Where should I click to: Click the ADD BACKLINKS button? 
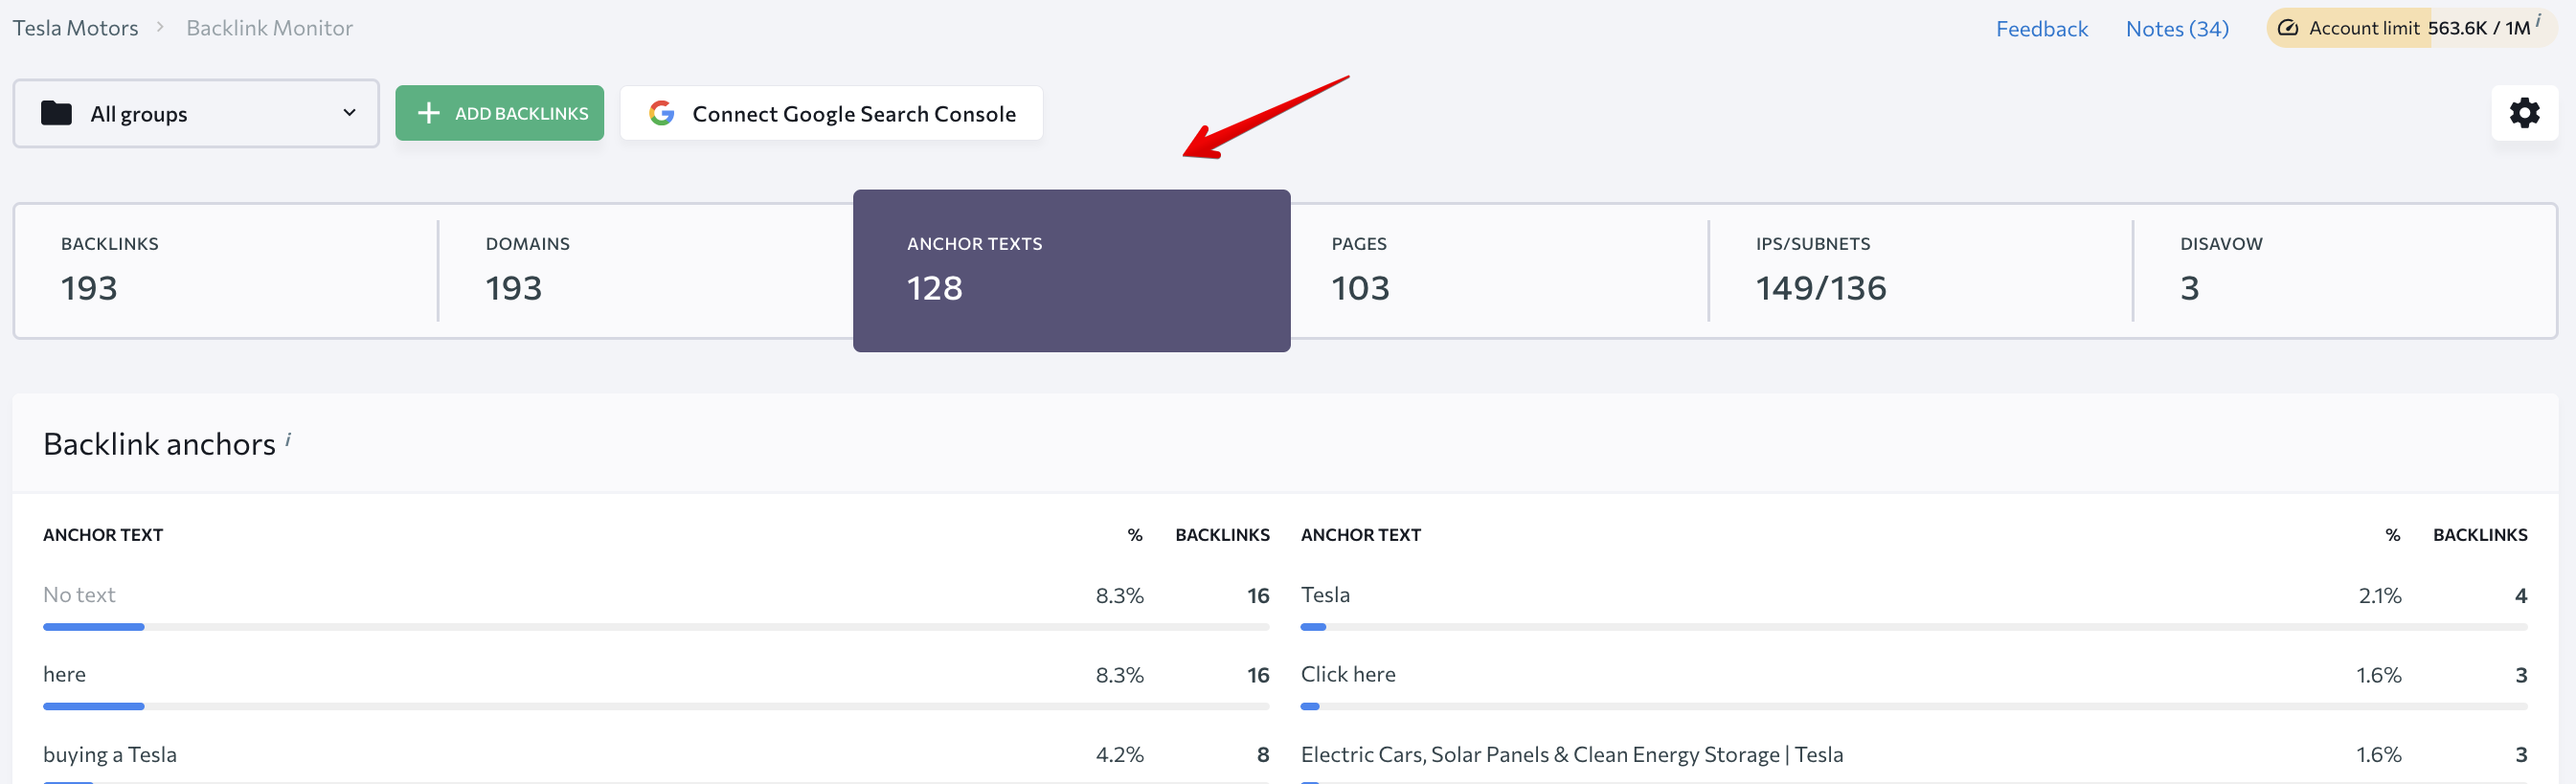[499, 113]
